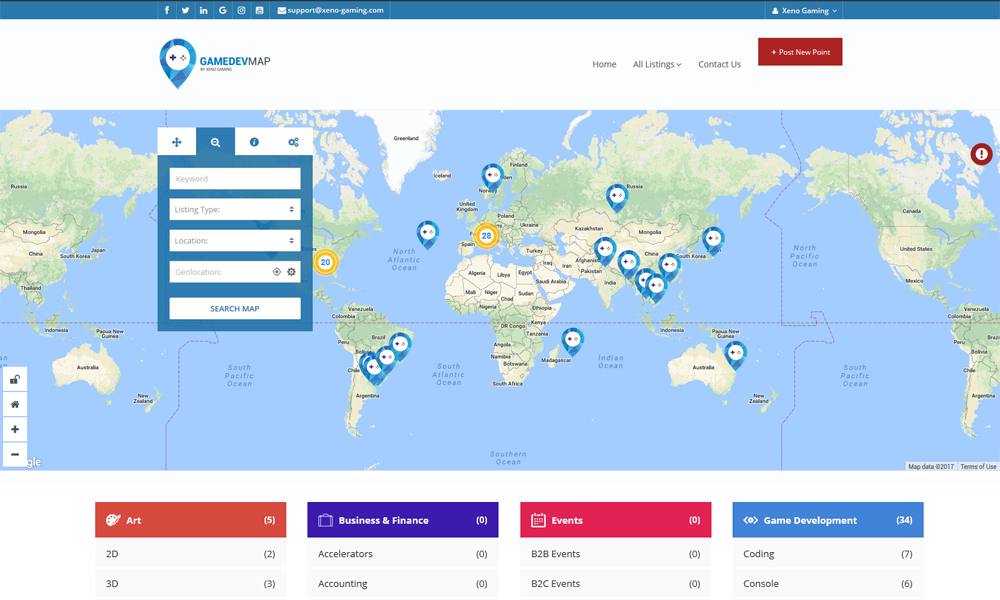Toggle the map lock icon
Viewport: 1000px width, 600px height.
(x=14, y=380)
